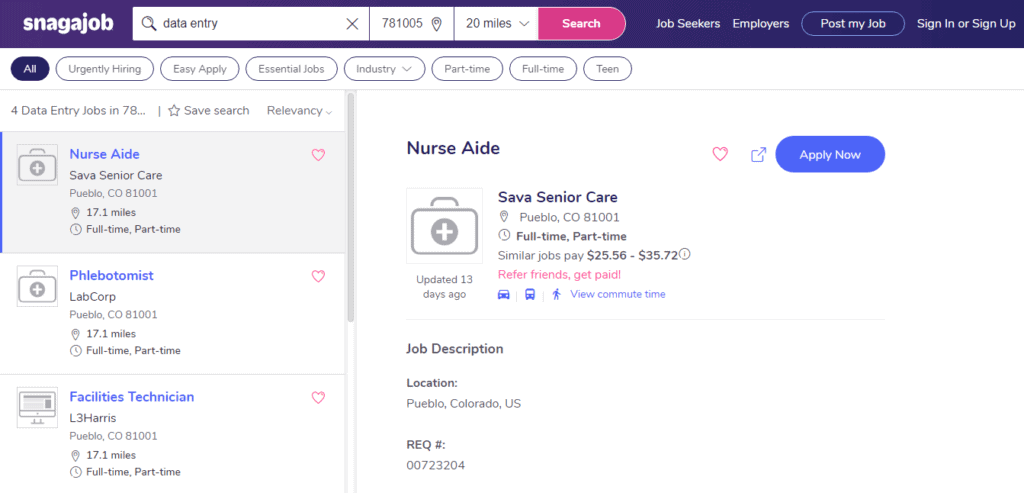Click location pin in job detail header
Screen dimensions: 1024x493
(x=504, y=217)
